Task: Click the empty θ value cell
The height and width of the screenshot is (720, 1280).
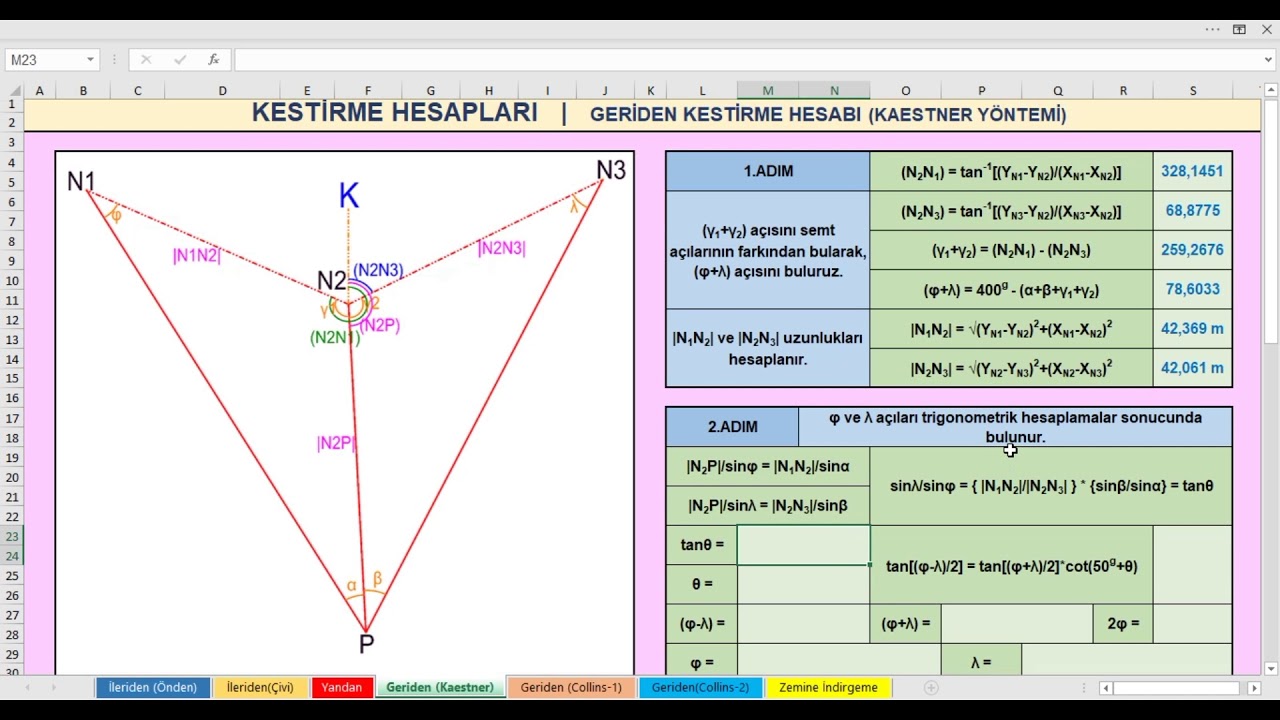Action: (803, 584)
